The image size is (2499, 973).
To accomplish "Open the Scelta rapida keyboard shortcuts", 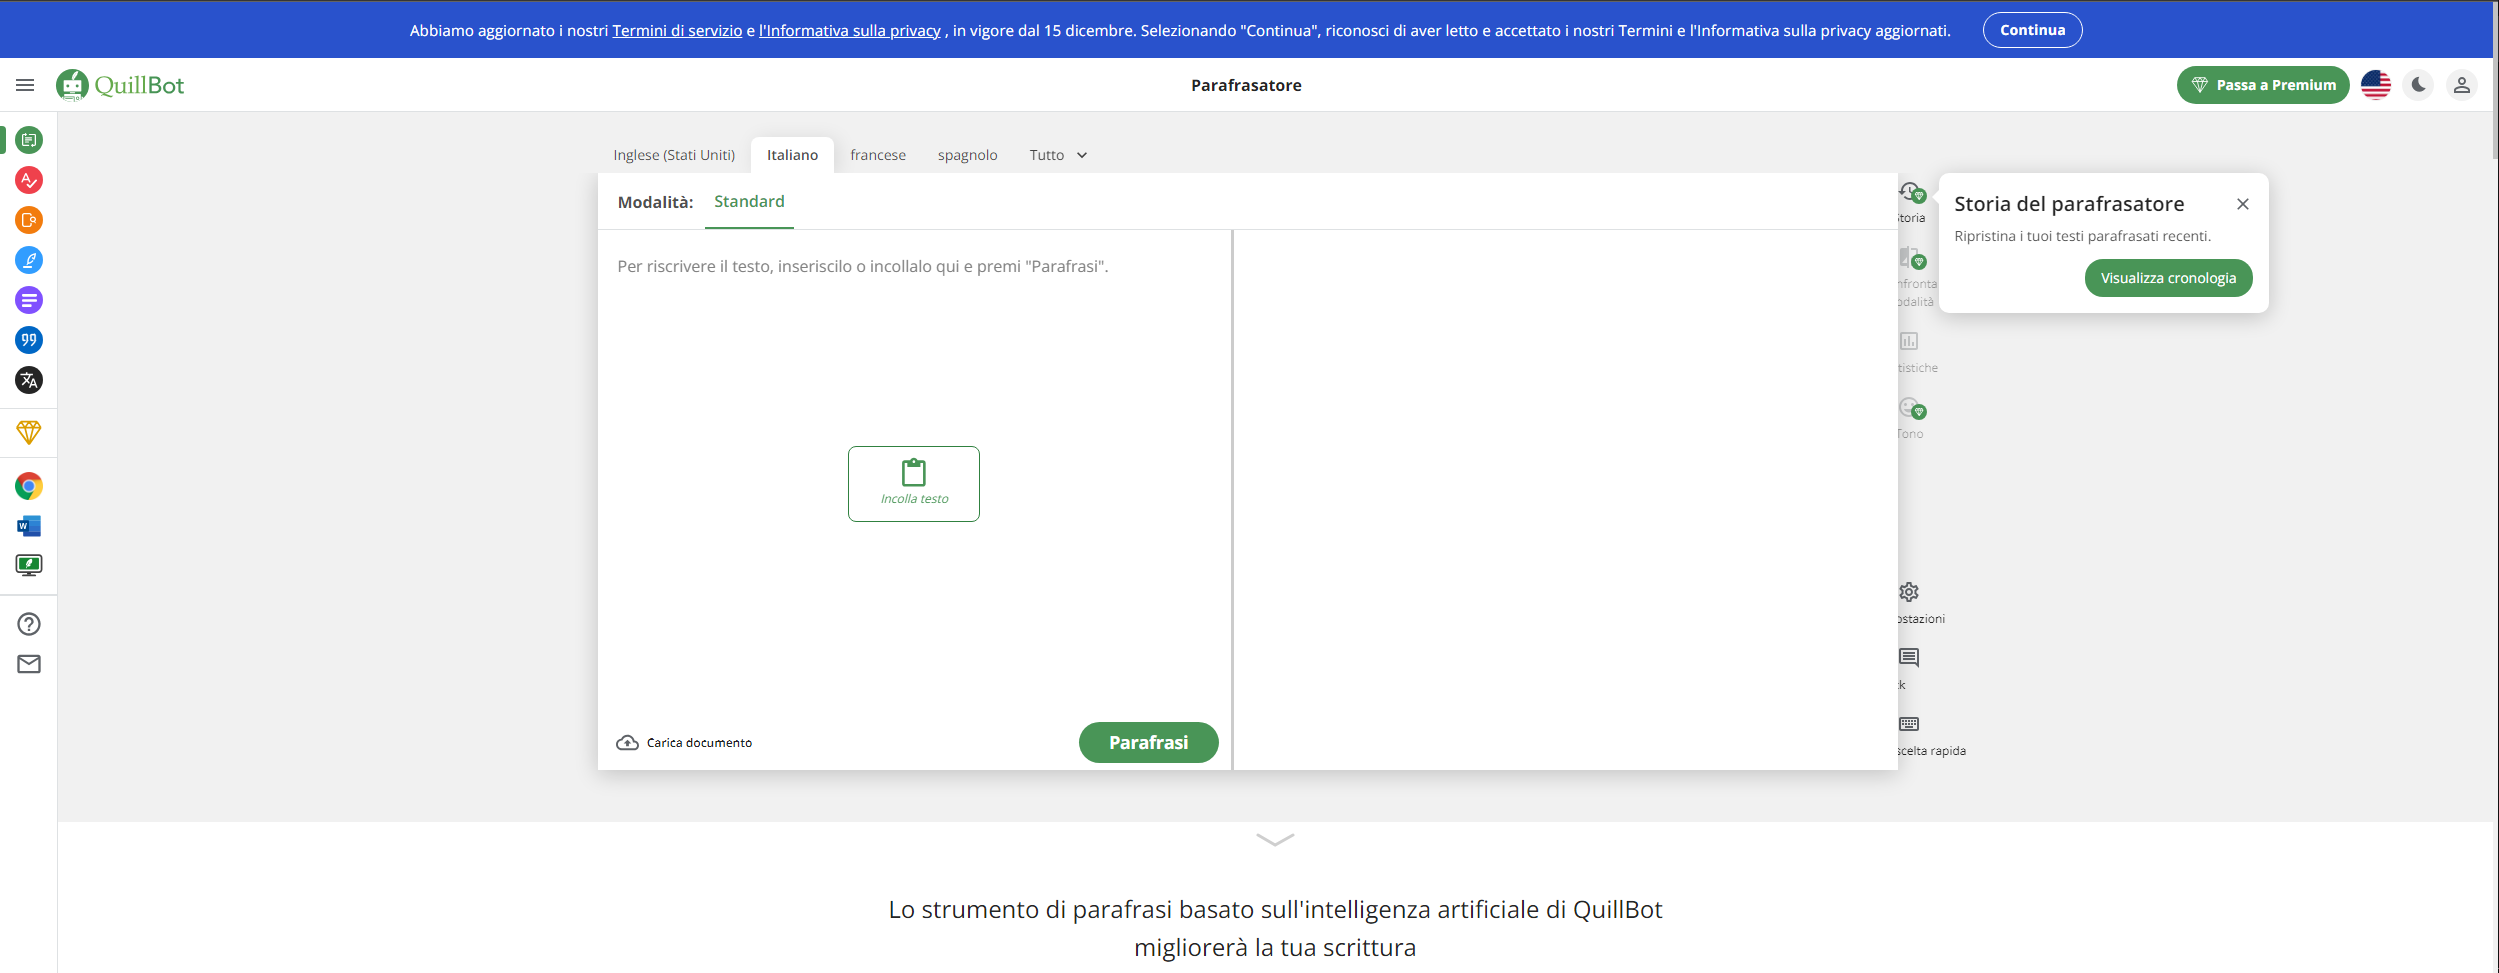I will pos(1909,723).
